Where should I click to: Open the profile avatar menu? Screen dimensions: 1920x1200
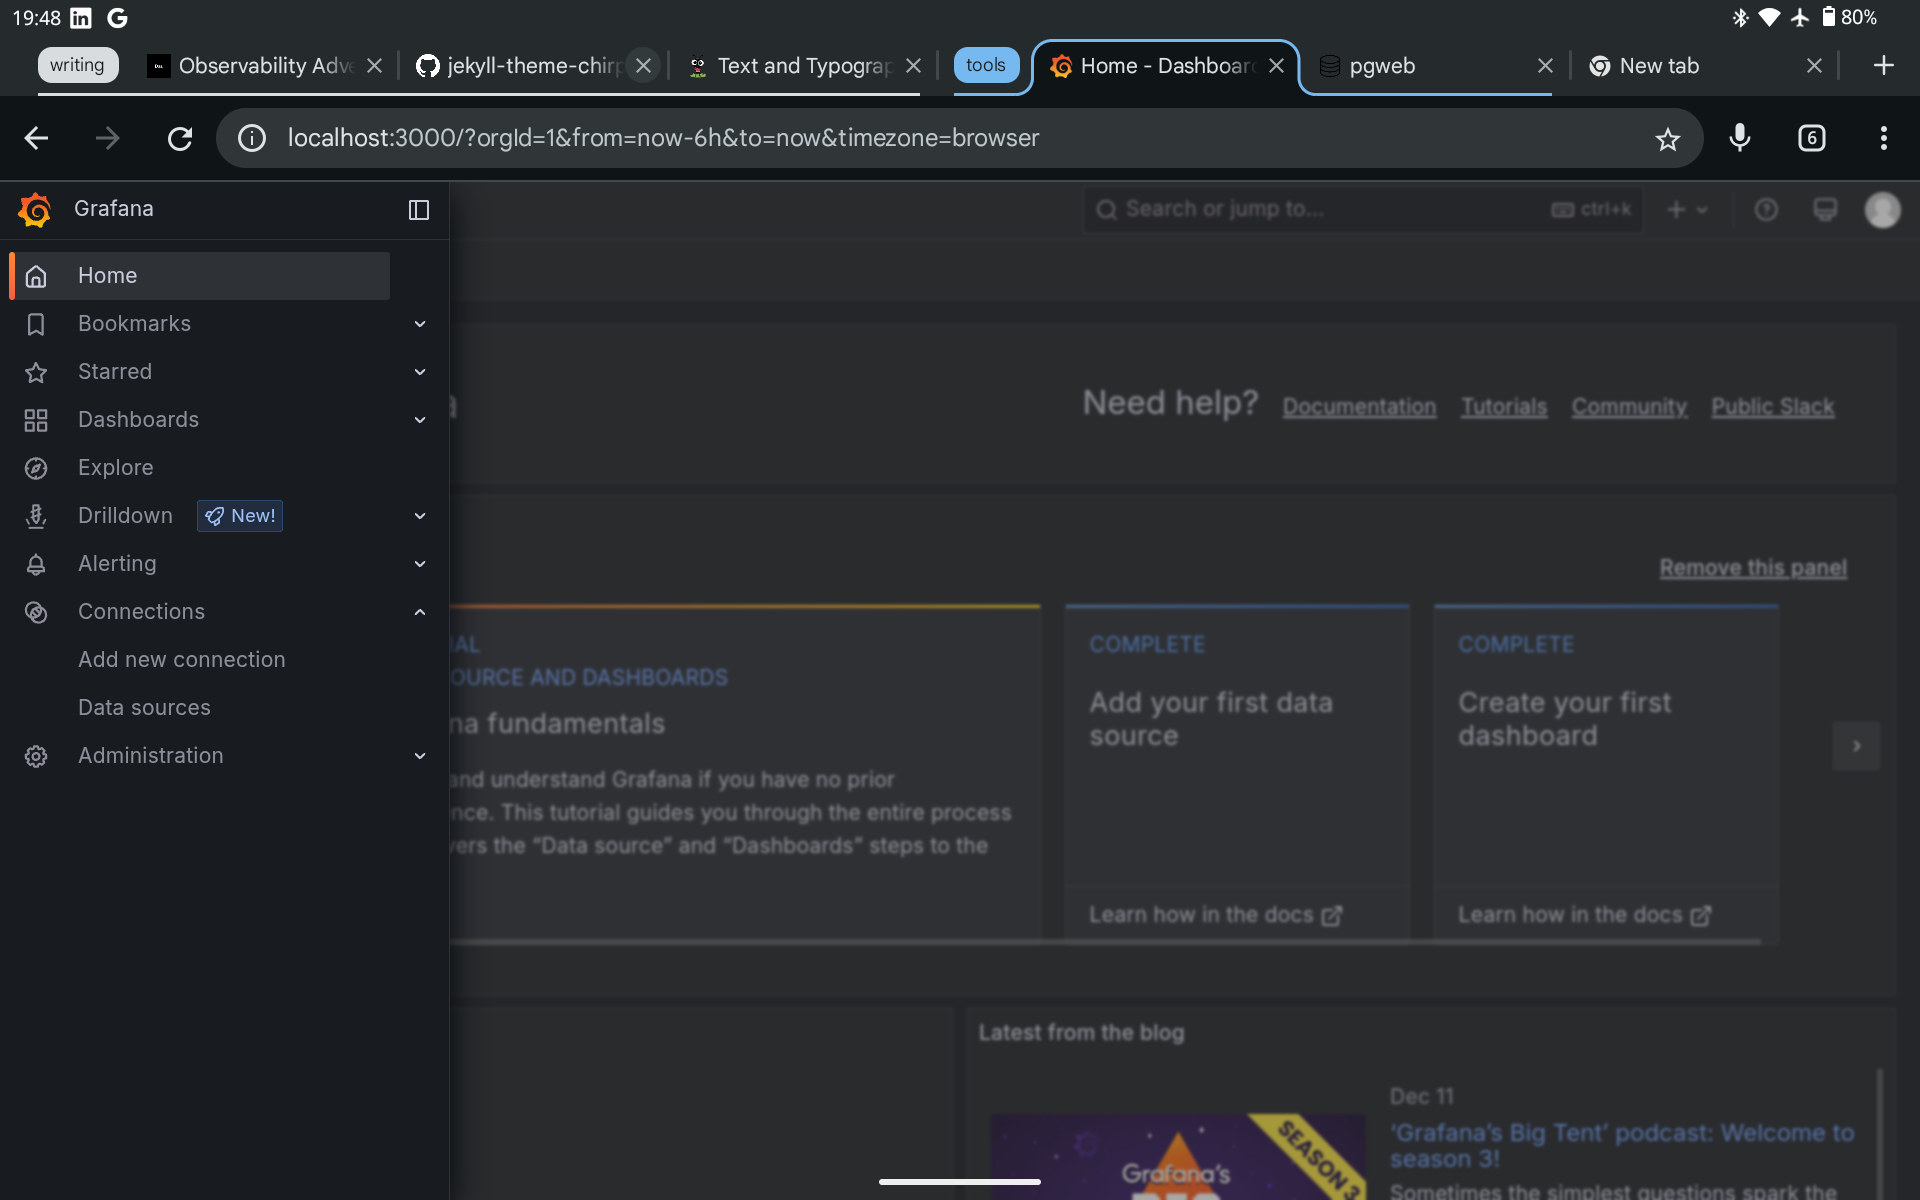1883,210
